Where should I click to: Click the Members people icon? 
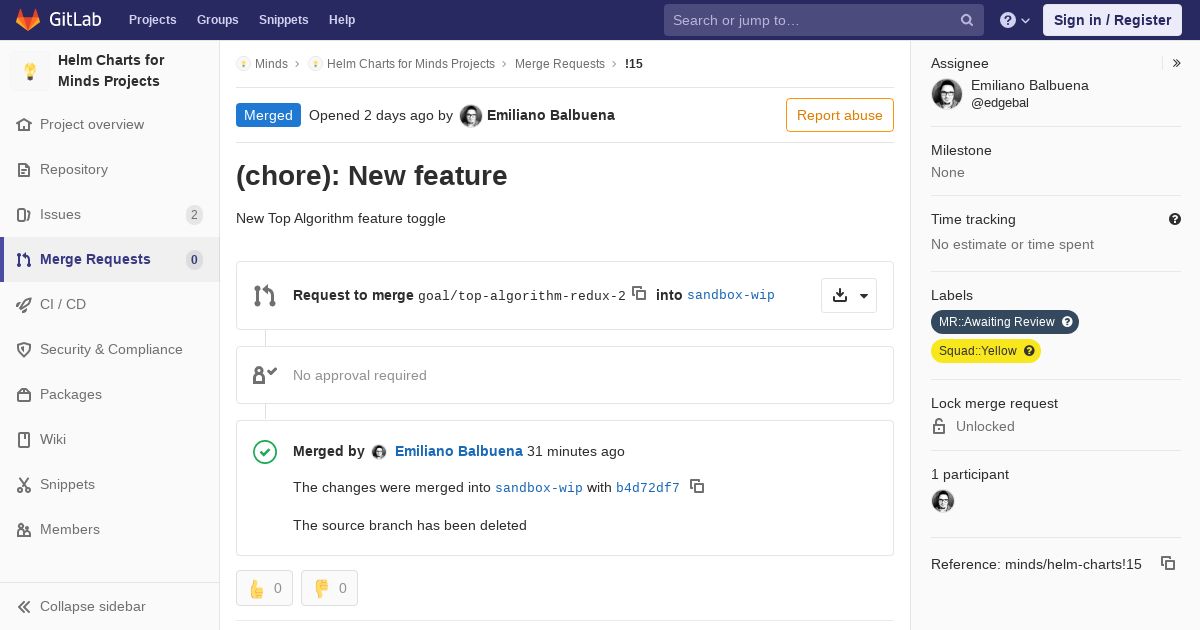click(x=24, y=530)
